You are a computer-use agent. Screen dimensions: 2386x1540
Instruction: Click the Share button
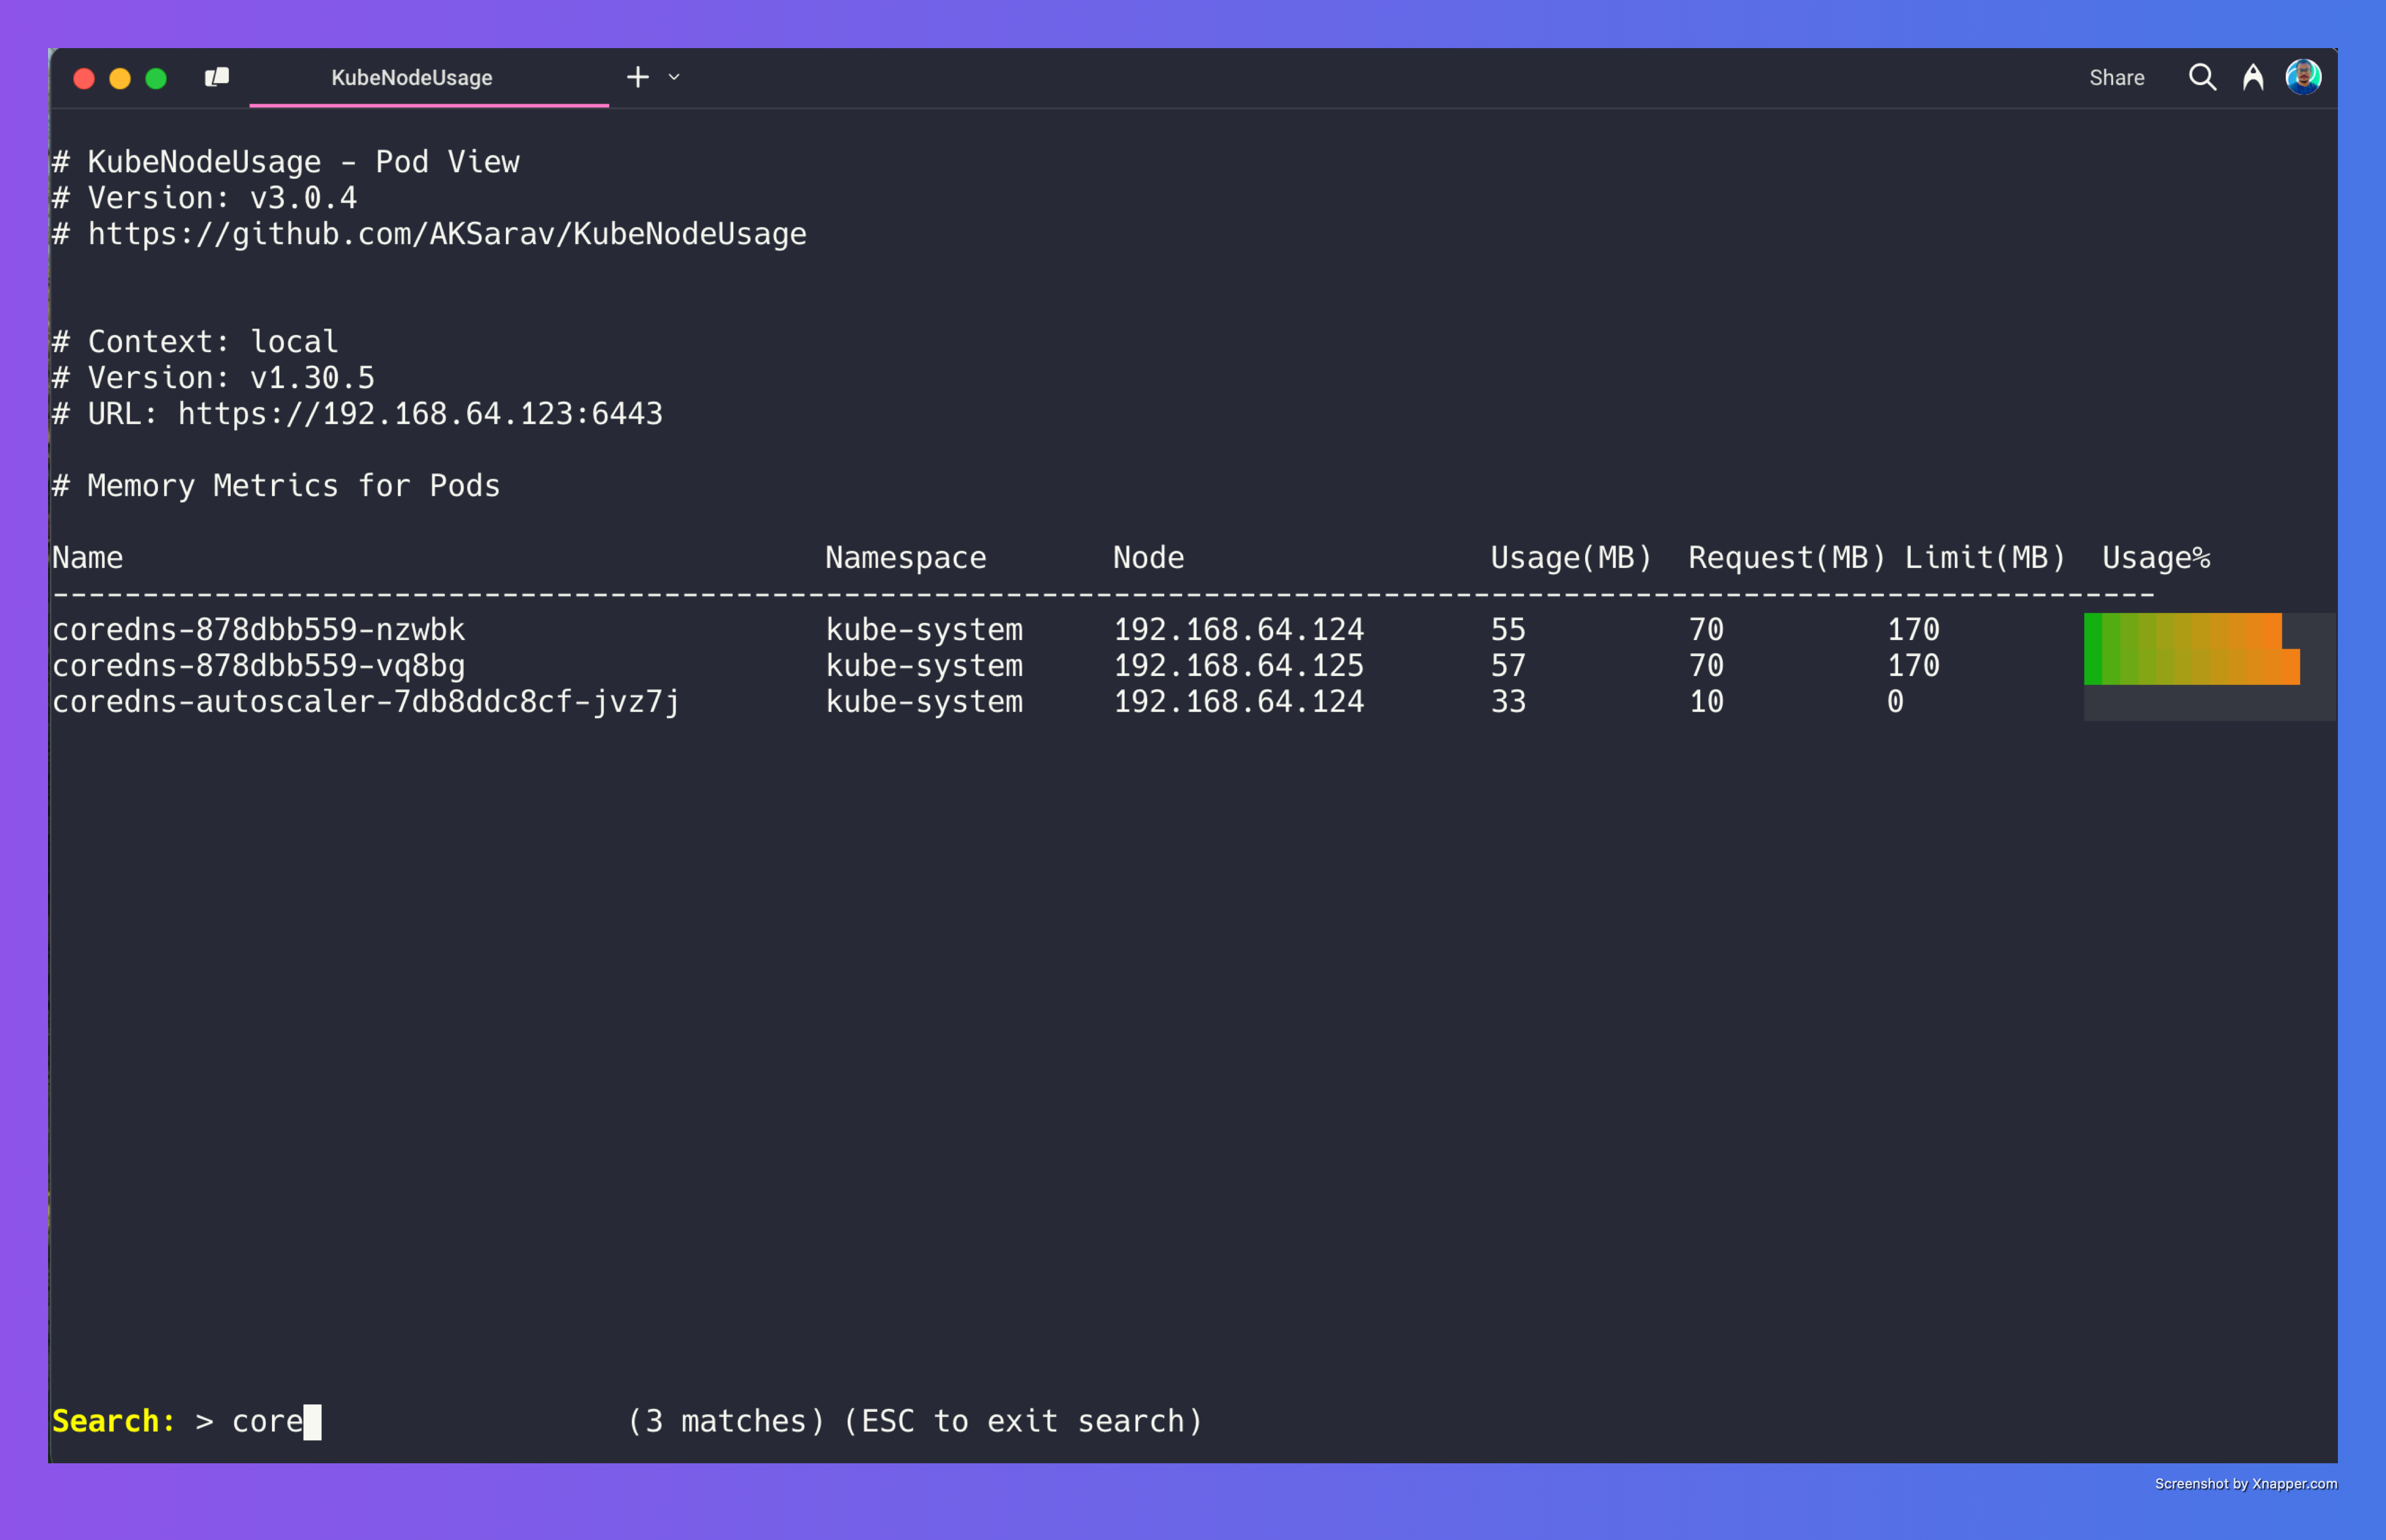[x=2116, y=78]
